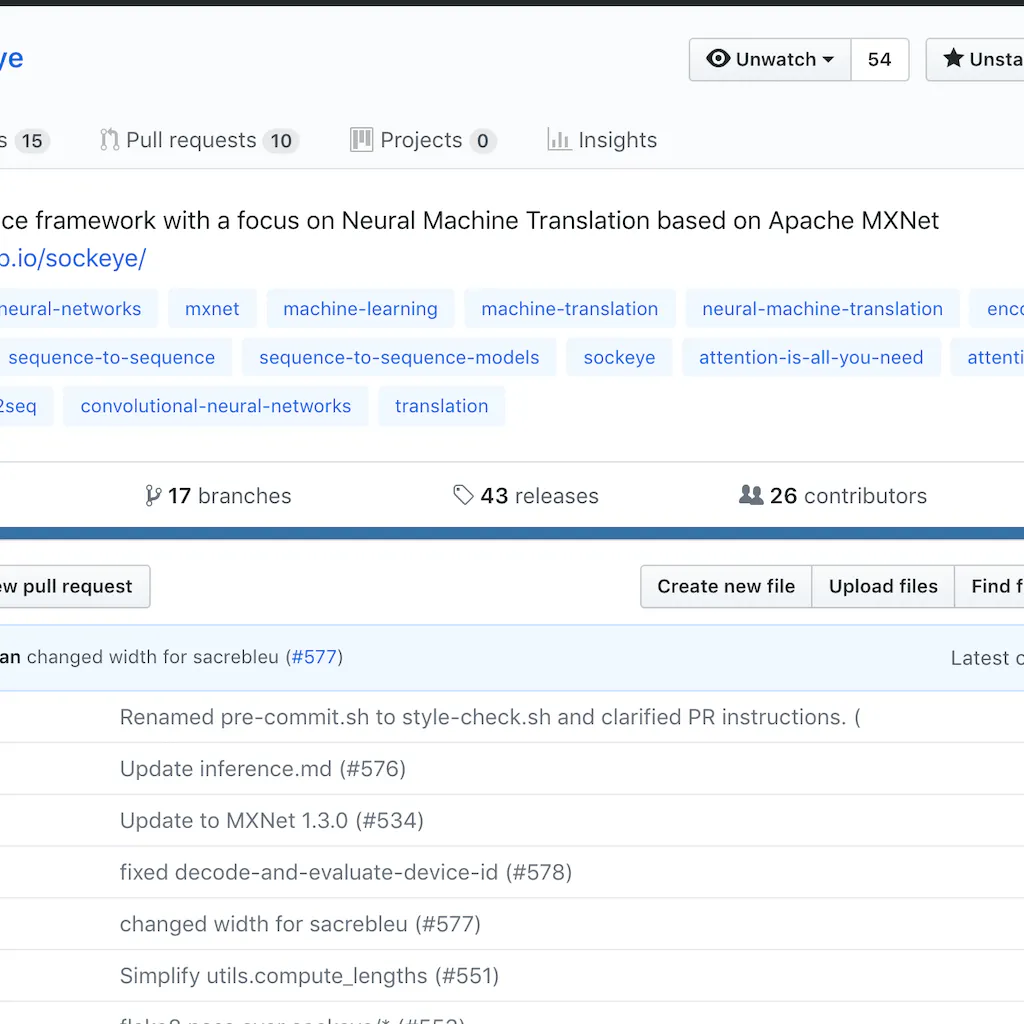Screen dimensions: 1024x1024
Task: Click the Insights bar graph icon
Action: tap(559, 140)
